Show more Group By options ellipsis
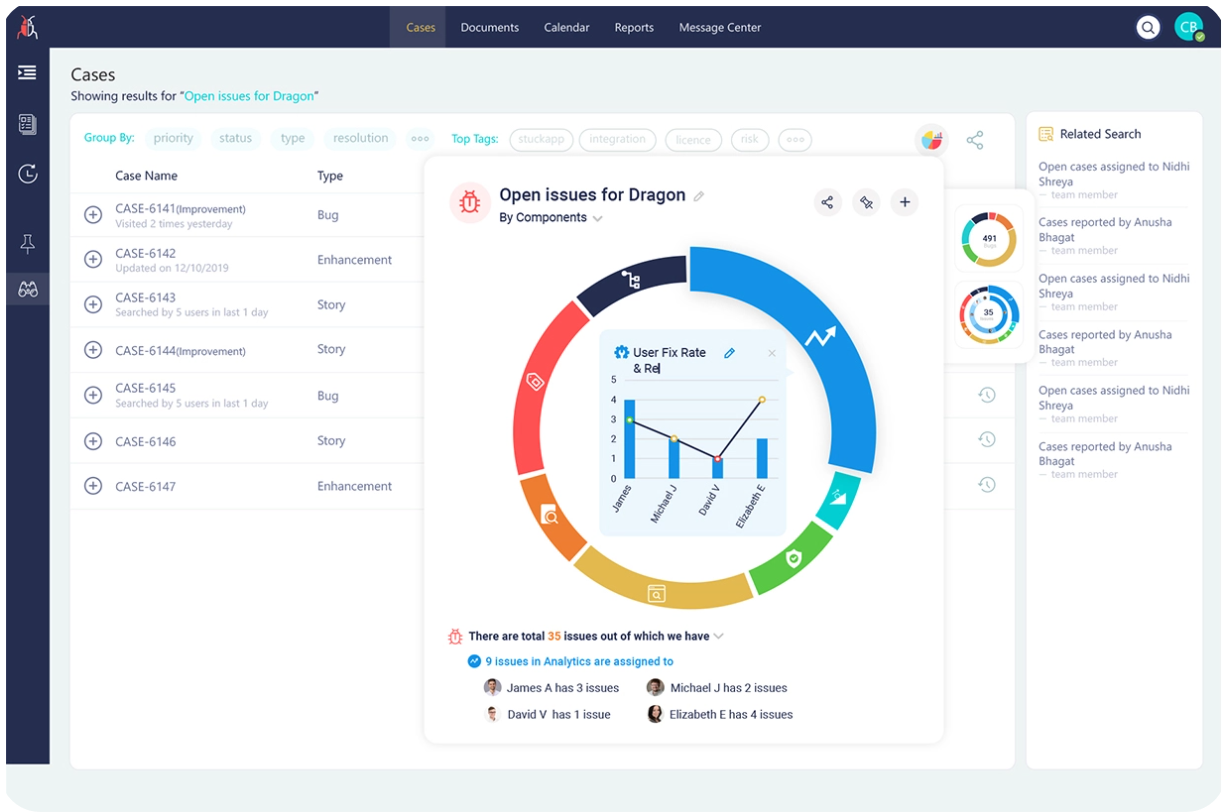 421,139
